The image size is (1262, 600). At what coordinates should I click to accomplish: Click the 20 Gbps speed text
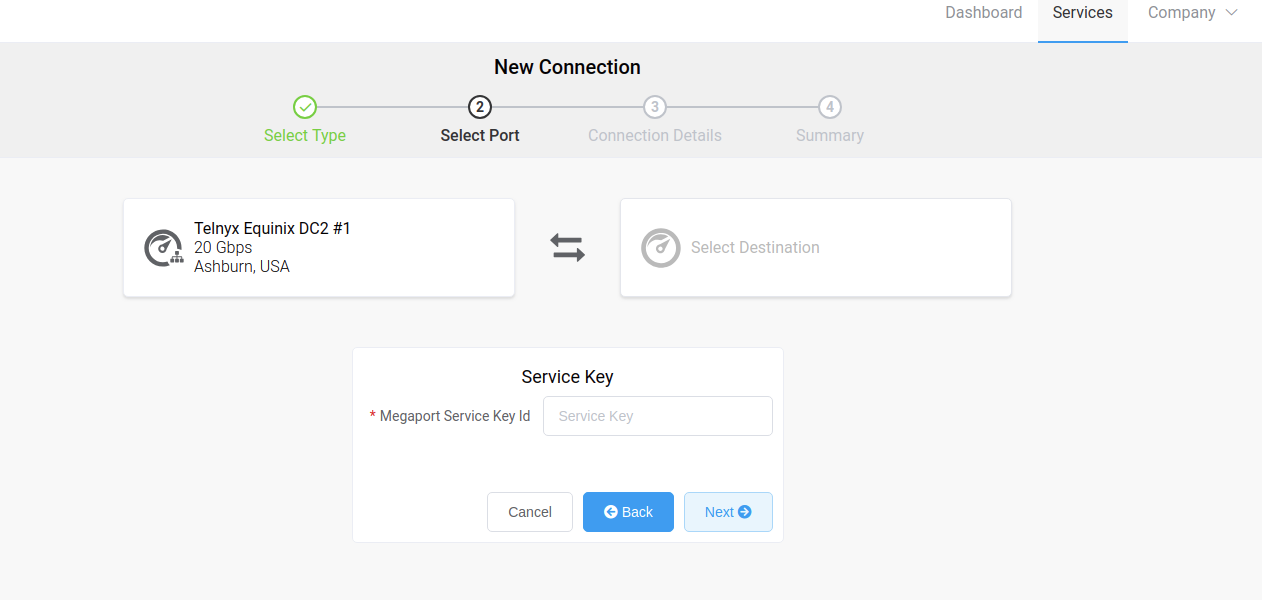pyautogui.click(x=223, y=248)
